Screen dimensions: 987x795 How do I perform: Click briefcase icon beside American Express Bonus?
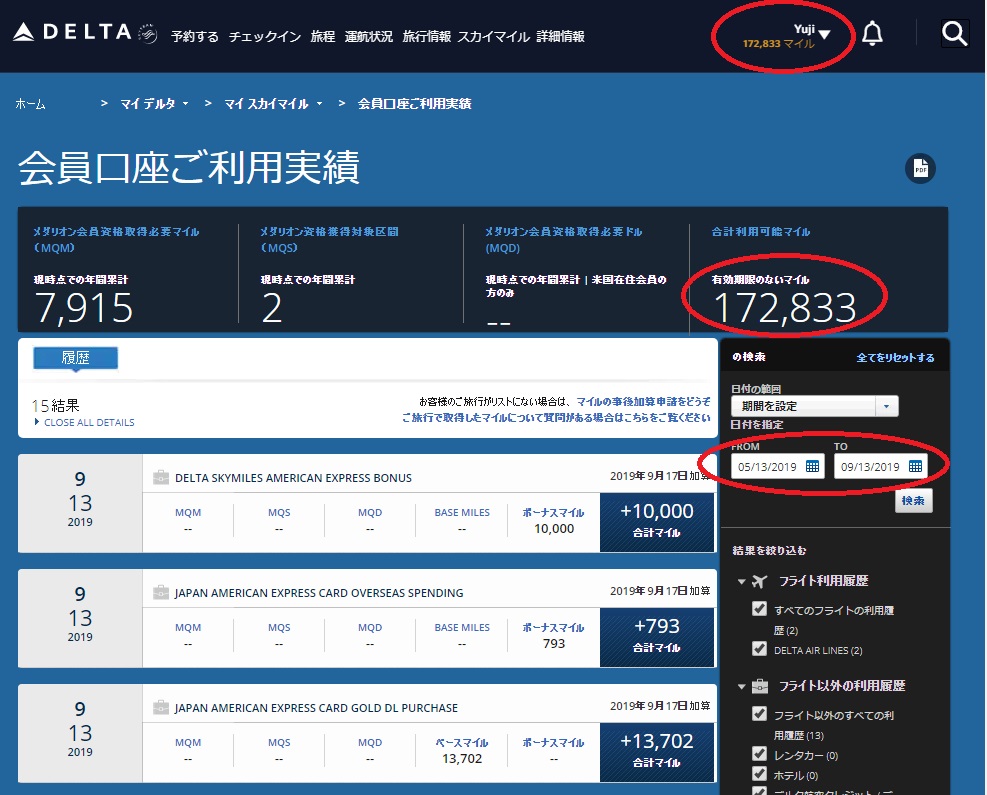(x=160, y=478)
